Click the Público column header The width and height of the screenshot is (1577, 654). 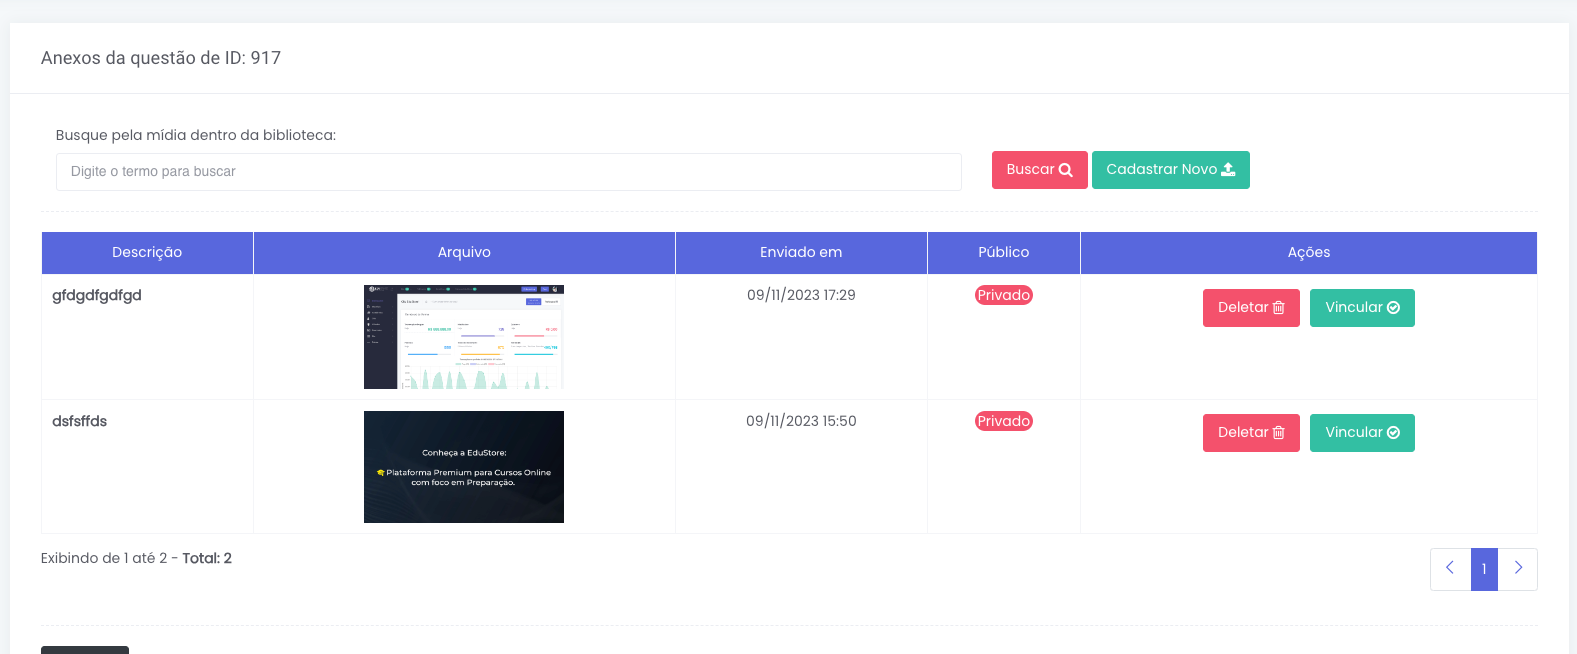pyautogui.click(x=1003, y=253)
